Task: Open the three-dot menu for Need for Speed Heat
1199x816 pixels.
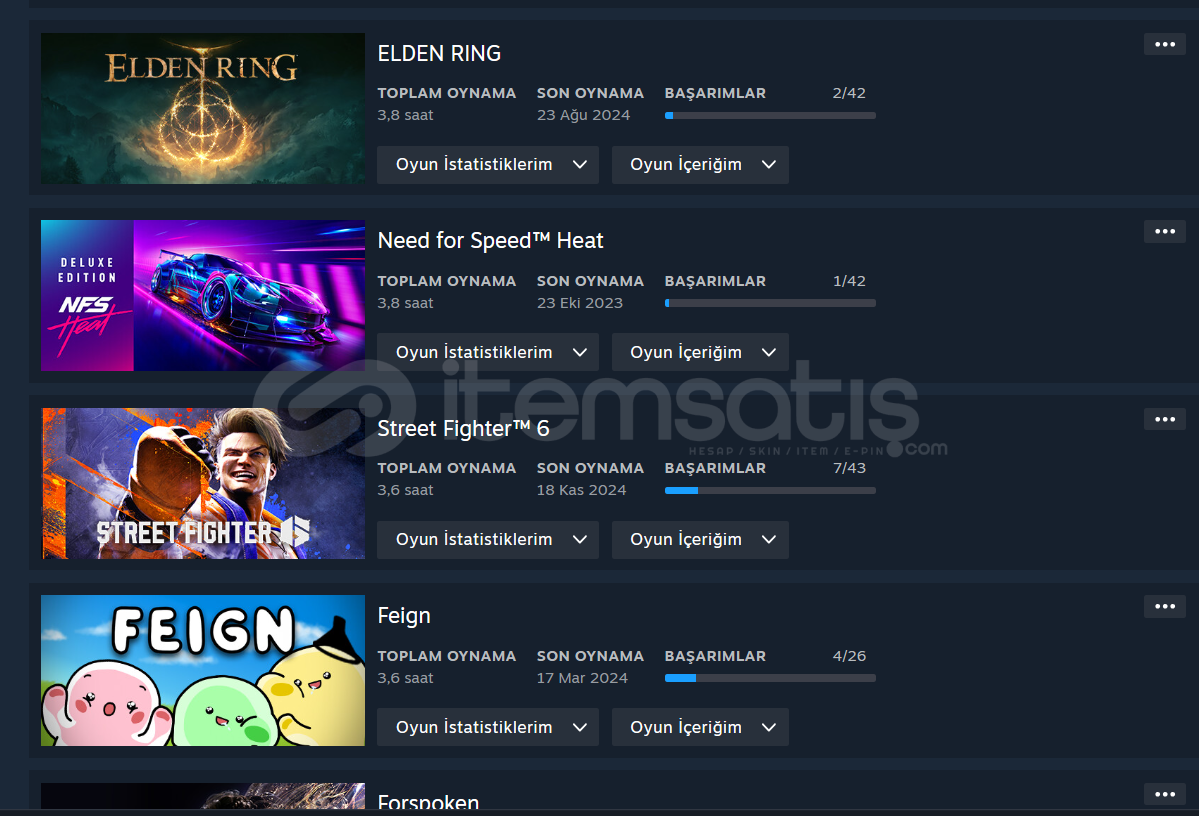Action: (1164, 232)
